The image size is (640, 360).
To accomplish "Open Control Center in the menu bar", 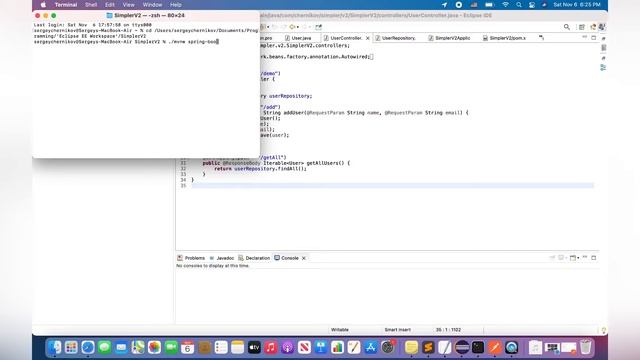I will (532, 5).
